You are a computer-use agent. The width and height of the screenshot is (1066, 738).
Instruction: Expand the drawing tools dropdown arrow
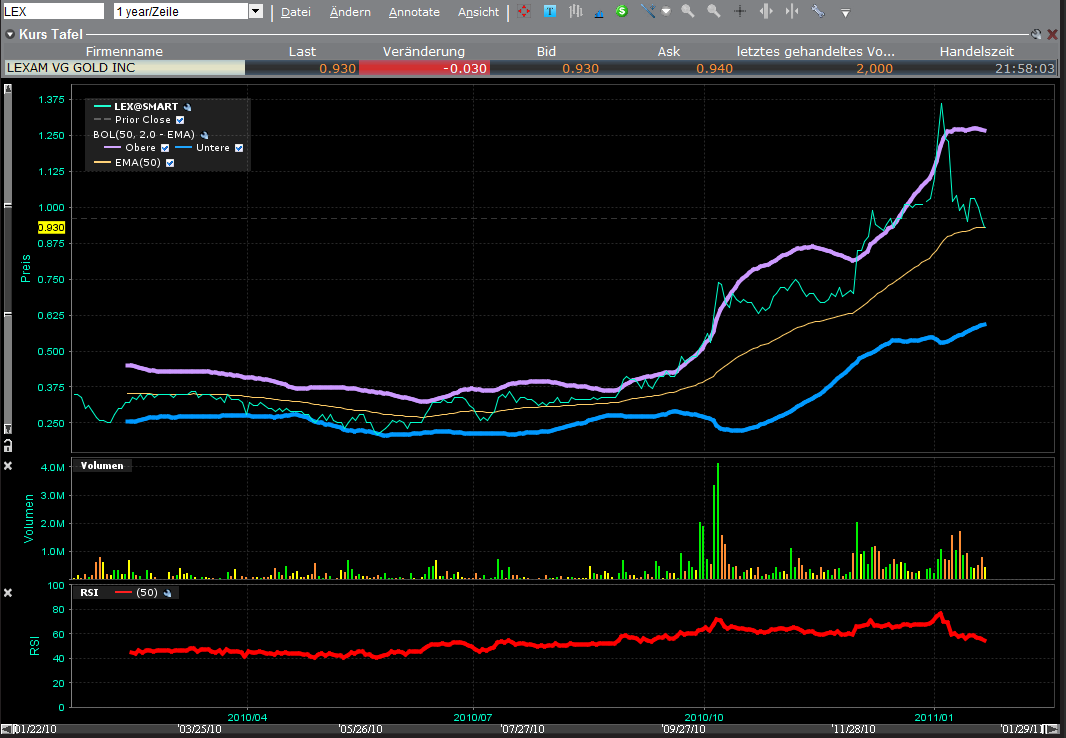(666, 11)
